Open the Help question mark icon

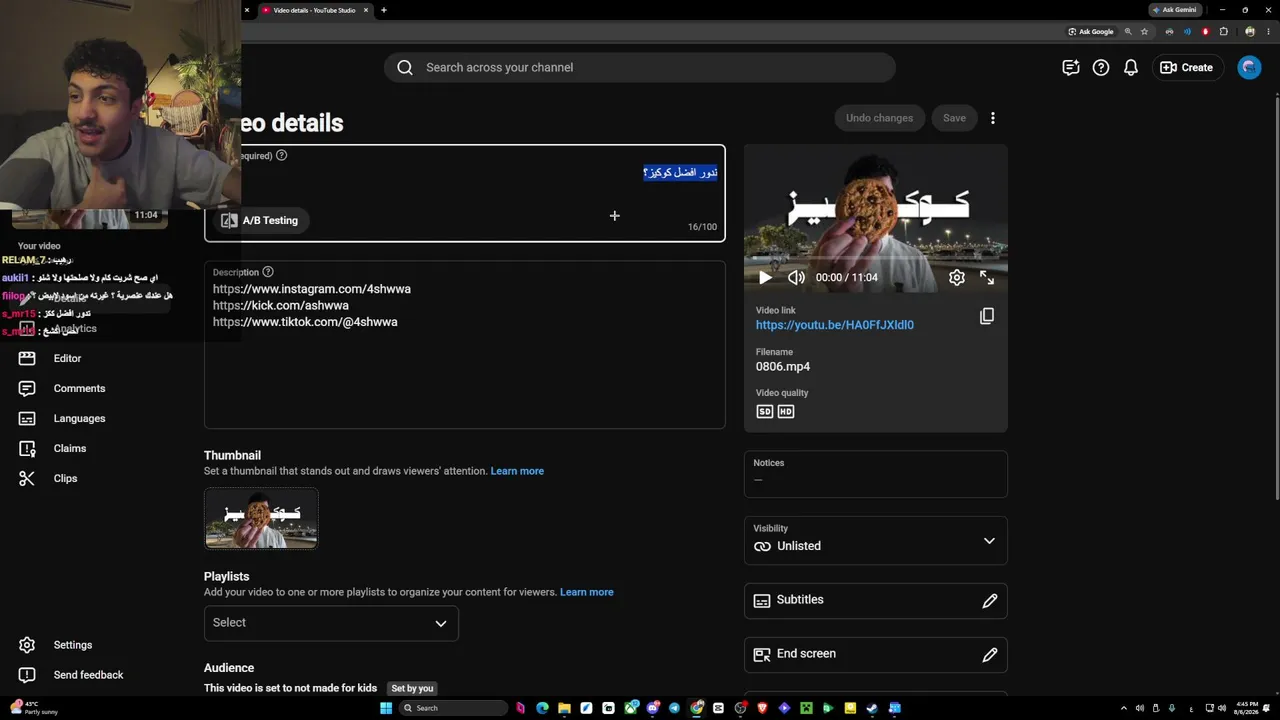click(1101, 68)
